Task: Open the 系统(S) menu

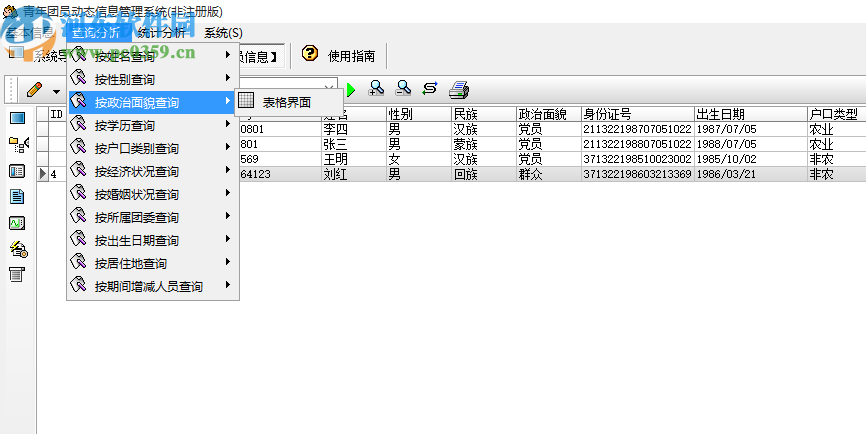Action: [x=223, y=33]
